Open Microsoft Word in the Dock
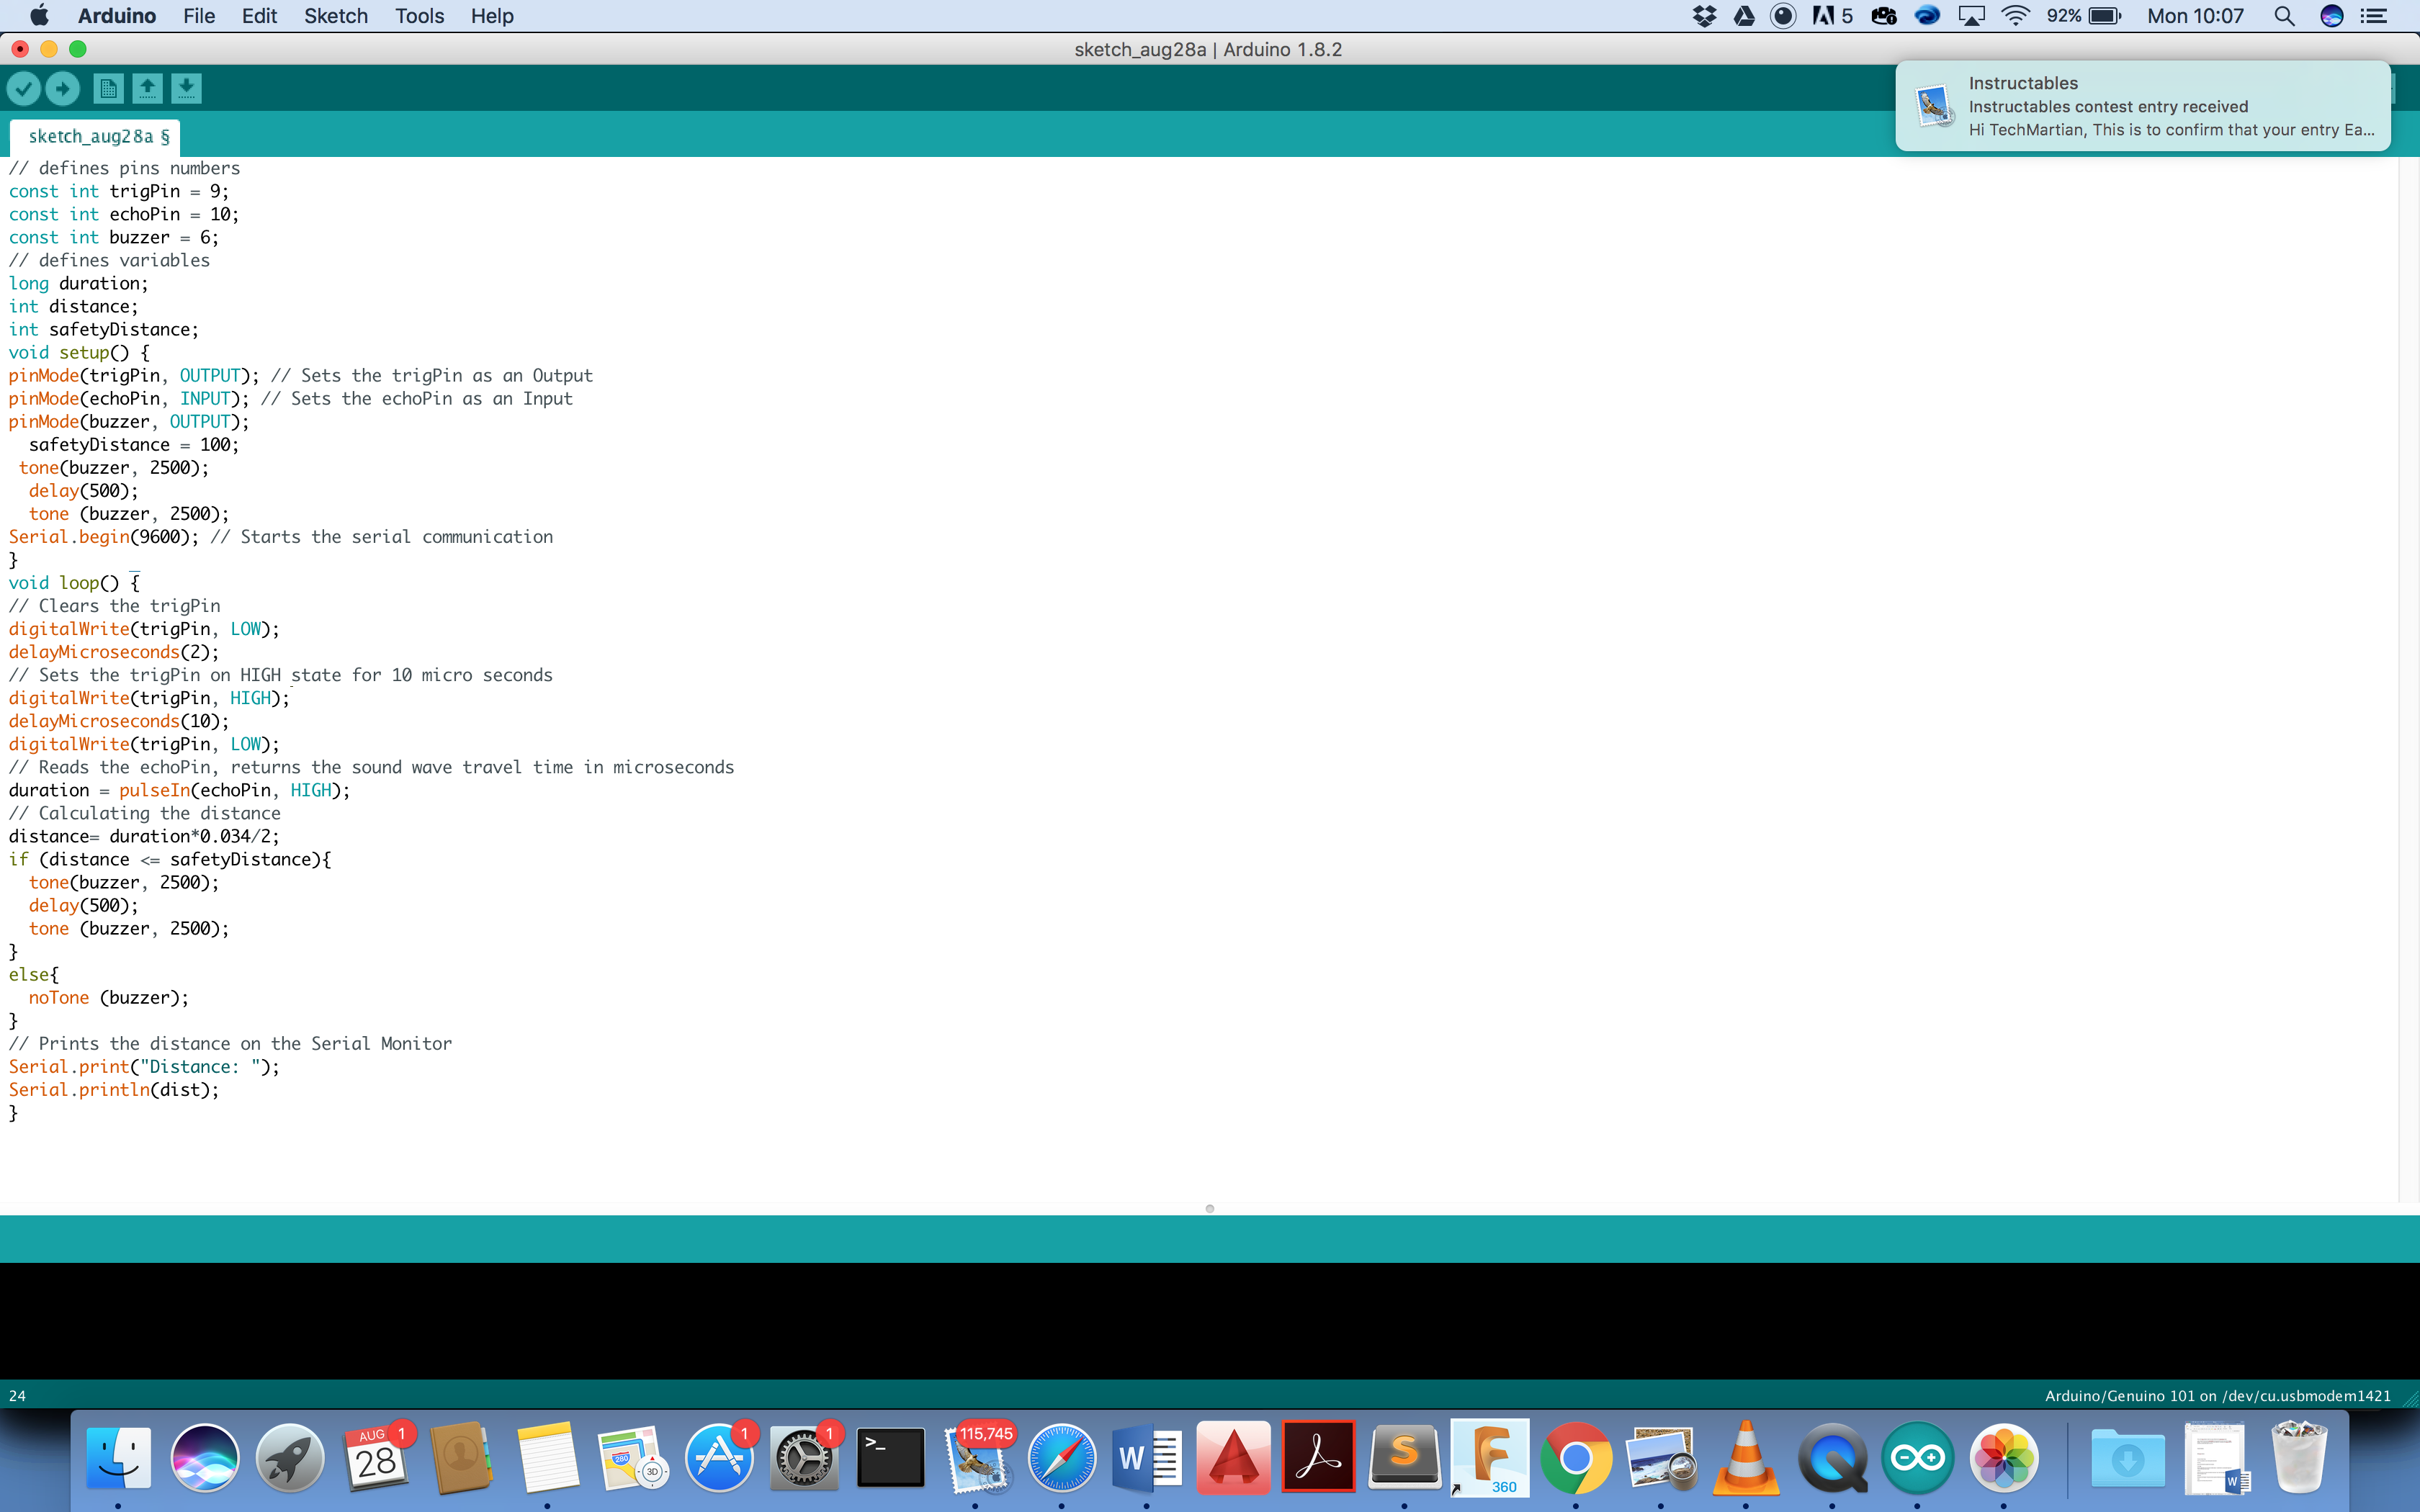This screenshot has width=2420, height=1512. (1147, 1457)
